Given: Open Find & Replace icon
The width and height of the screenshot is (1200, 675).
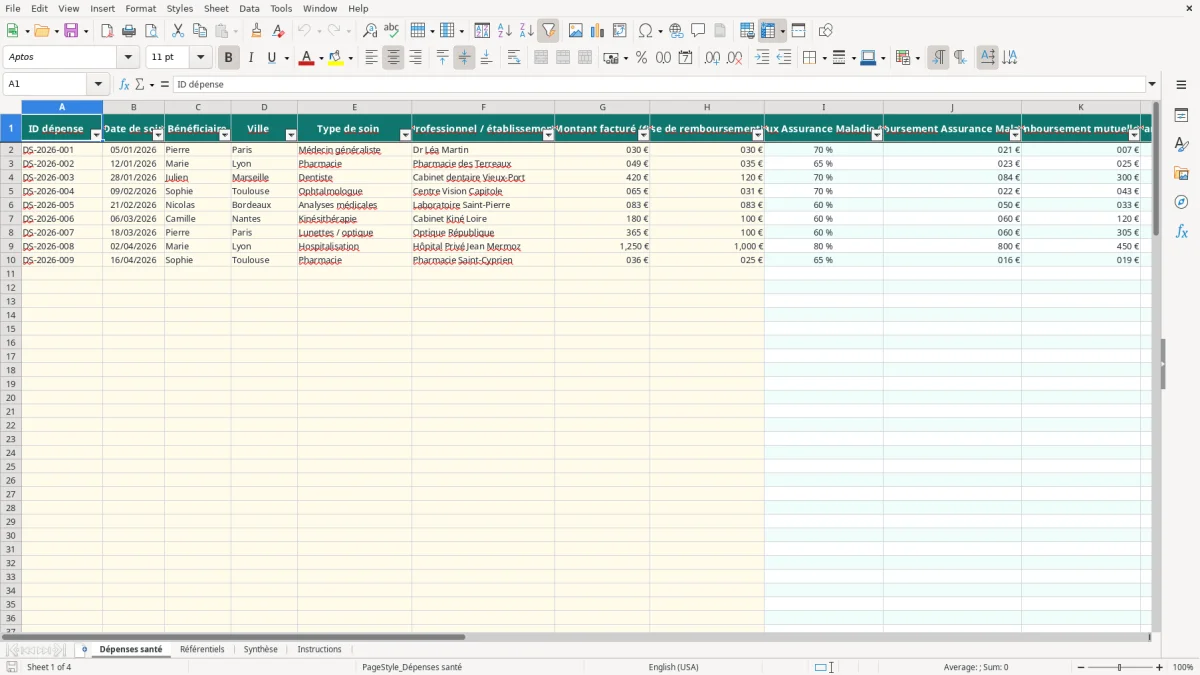Looking at the screenshot, I should (x=370, y=31).
